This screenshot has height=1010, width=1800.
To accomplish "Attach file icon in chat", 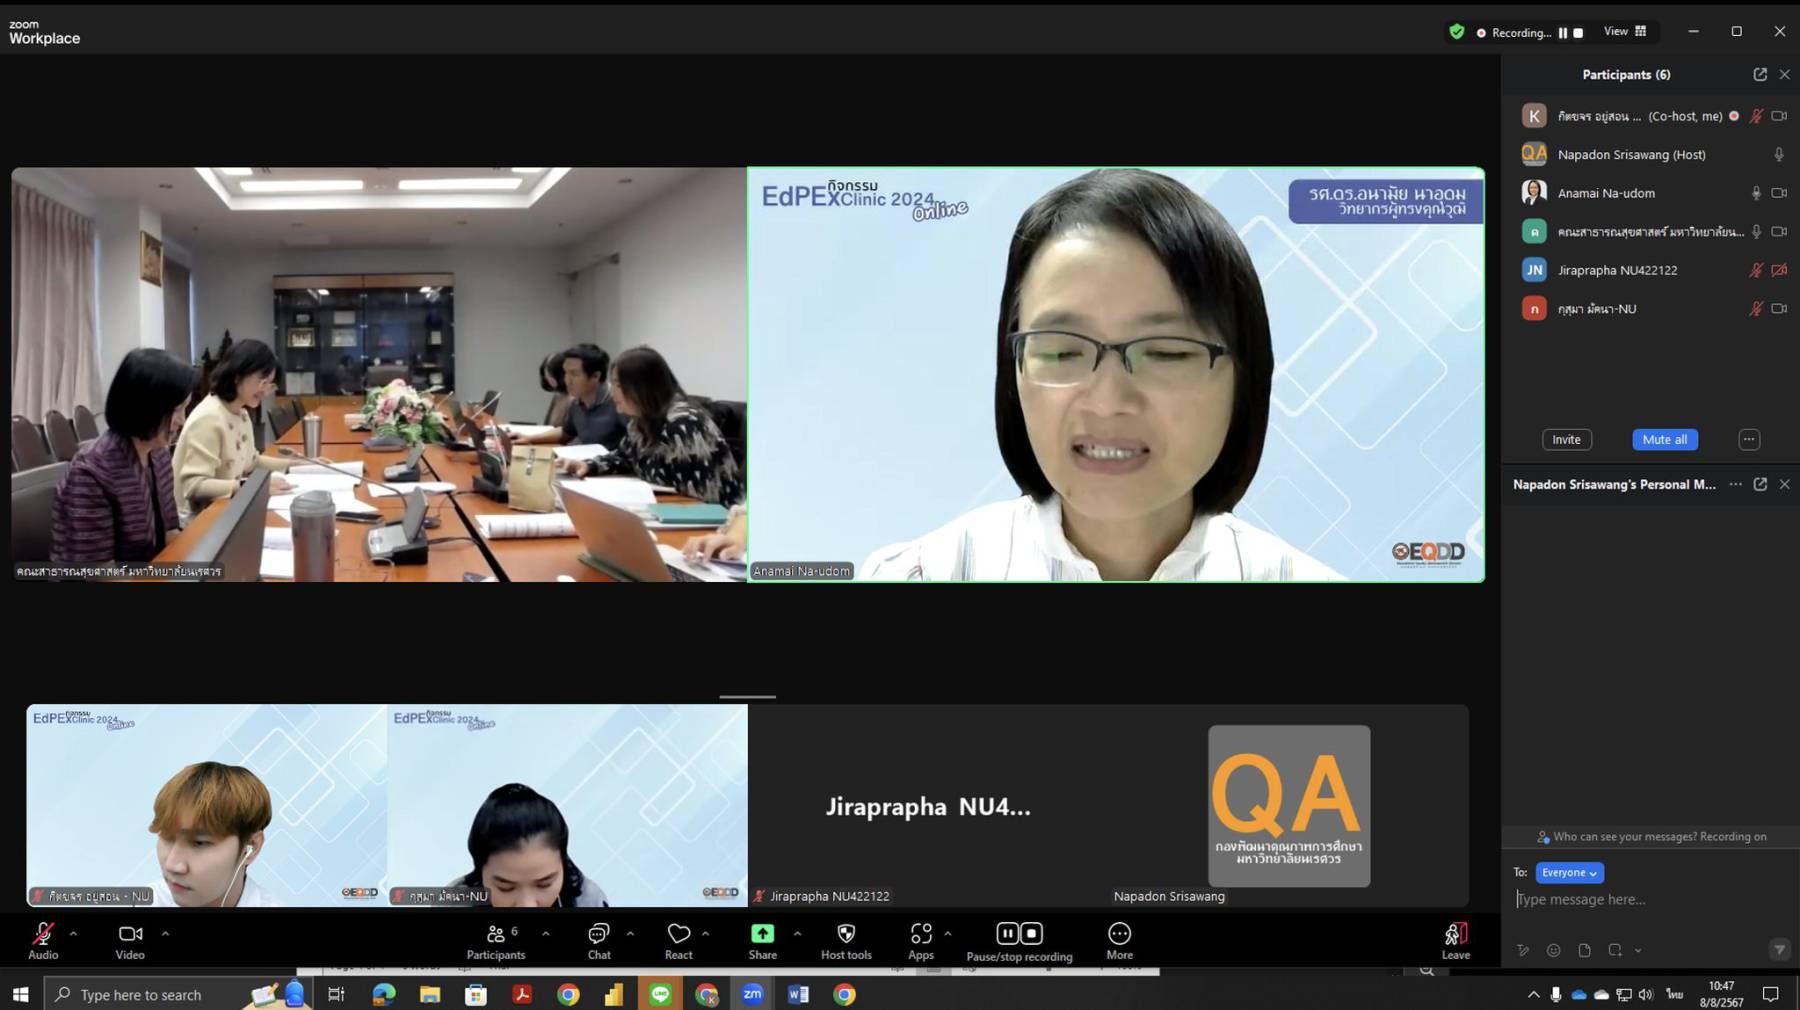I will [1584, 950].
